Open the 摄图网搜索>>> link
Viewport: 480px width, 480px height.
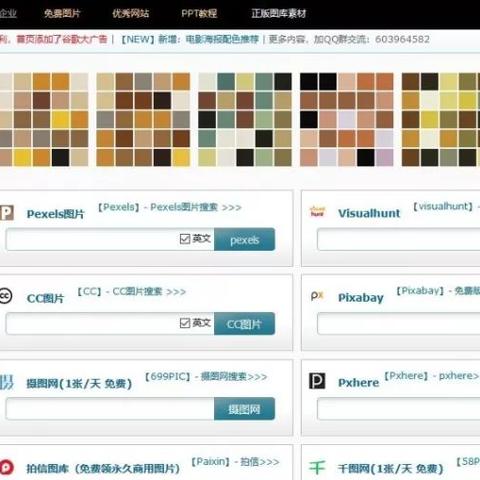point(234,377)
